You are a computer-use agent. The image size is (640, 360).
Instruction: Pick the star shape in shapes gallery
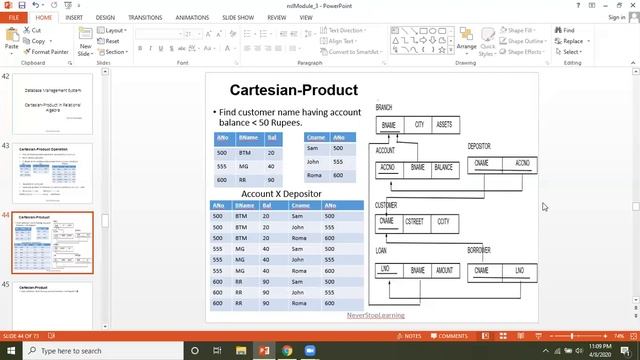pos(442,50)
